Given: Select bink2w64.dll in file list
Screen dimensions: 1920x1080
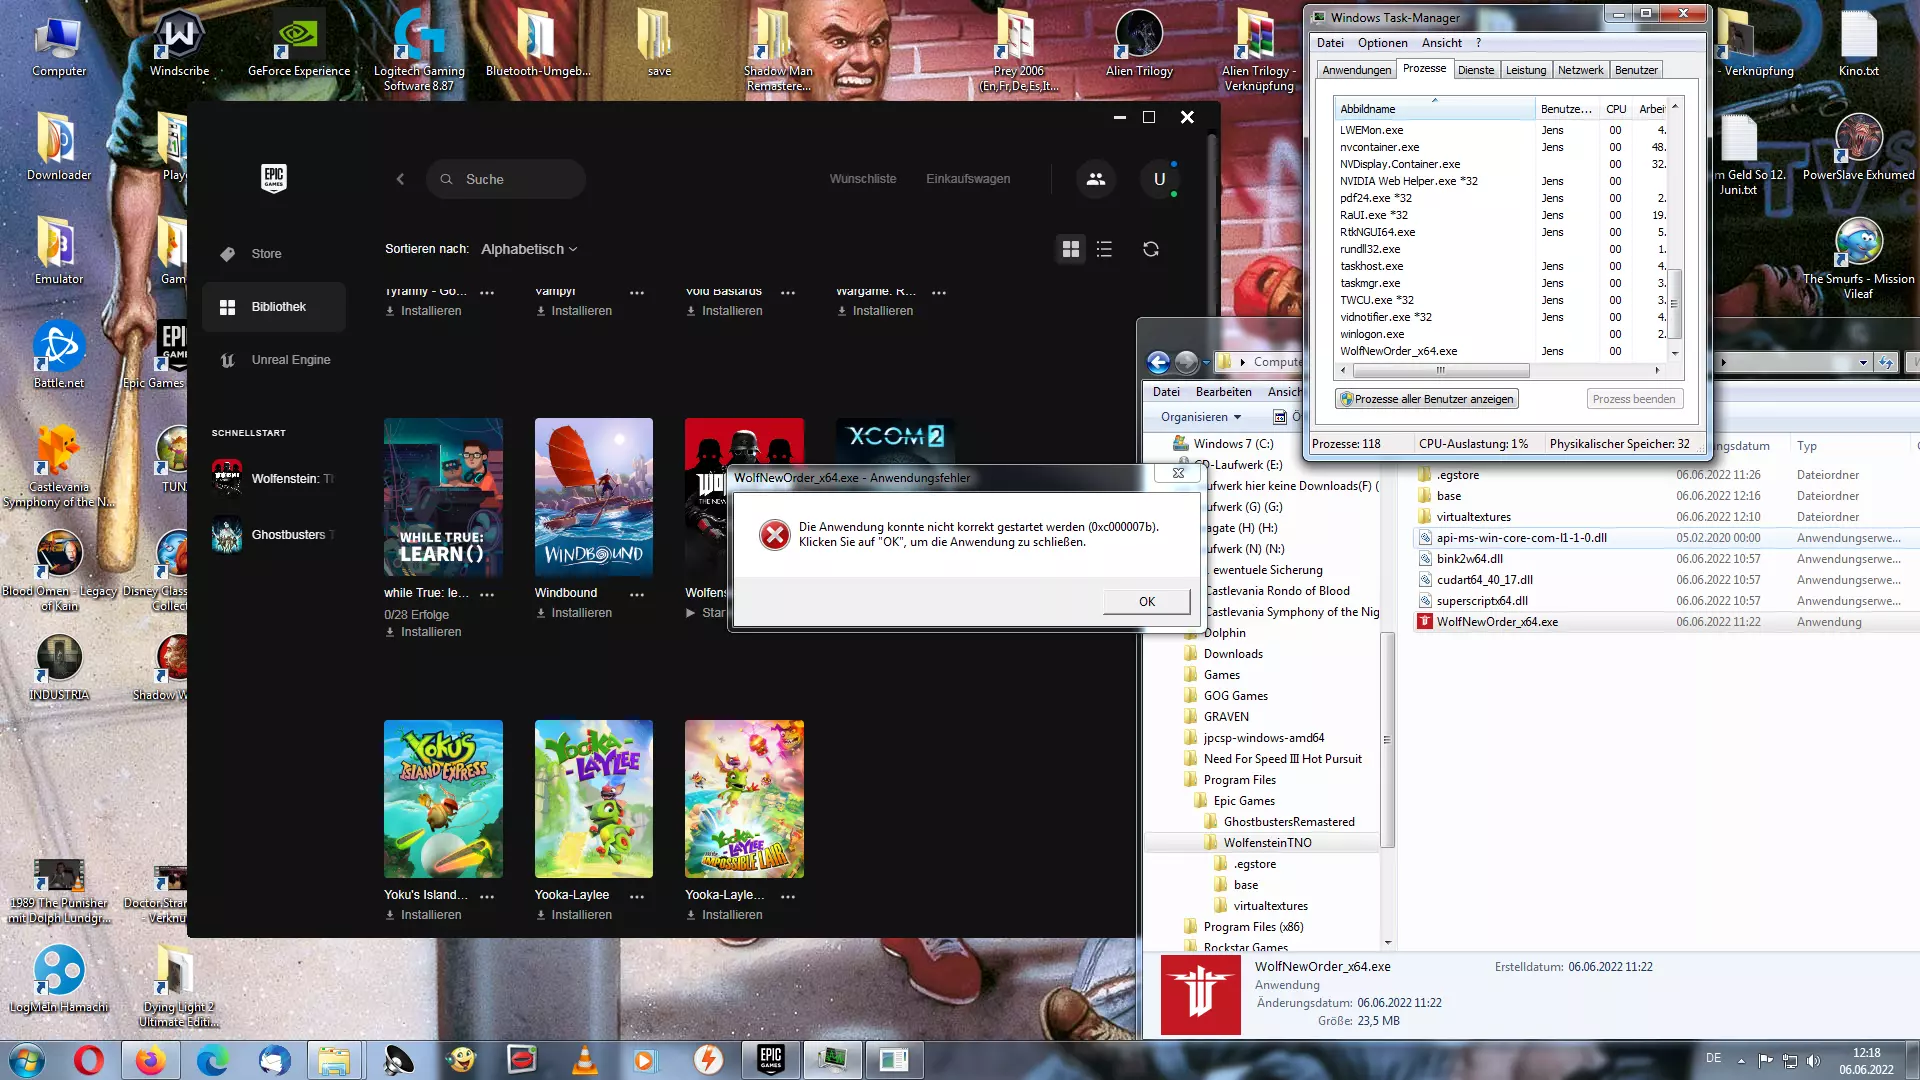Looking at the screenshot, I should [x=1468, y=559].
